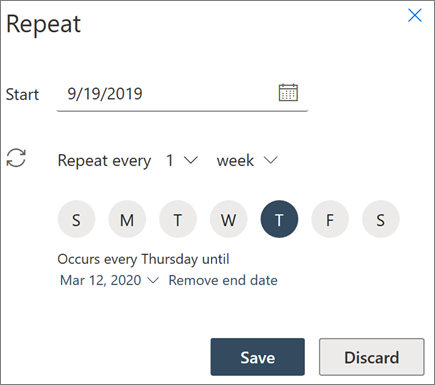435x385 pixels.
Task: Click the Occurs every Thursday until text
Action: [x=143, y=259]
